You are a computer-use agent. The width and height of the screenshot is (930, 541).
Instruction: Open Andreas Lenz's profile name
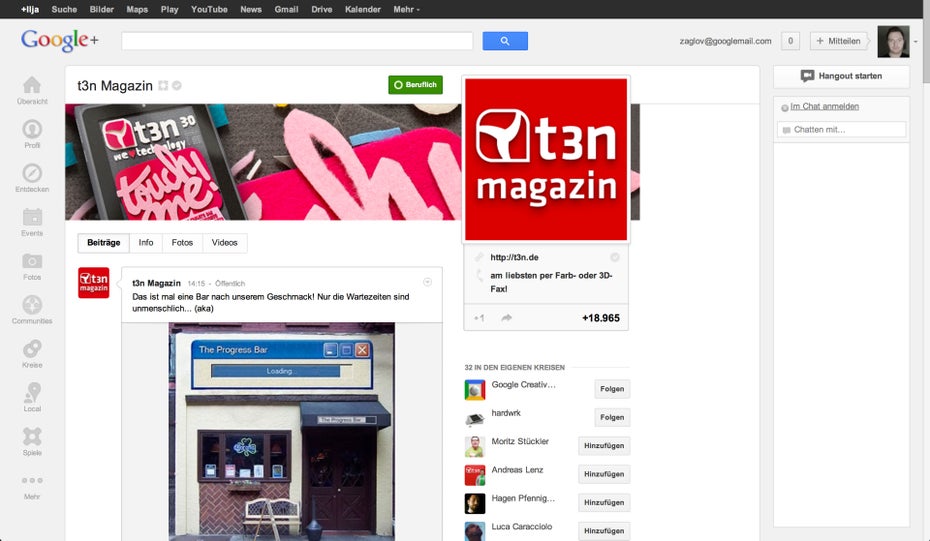[517, 470]
